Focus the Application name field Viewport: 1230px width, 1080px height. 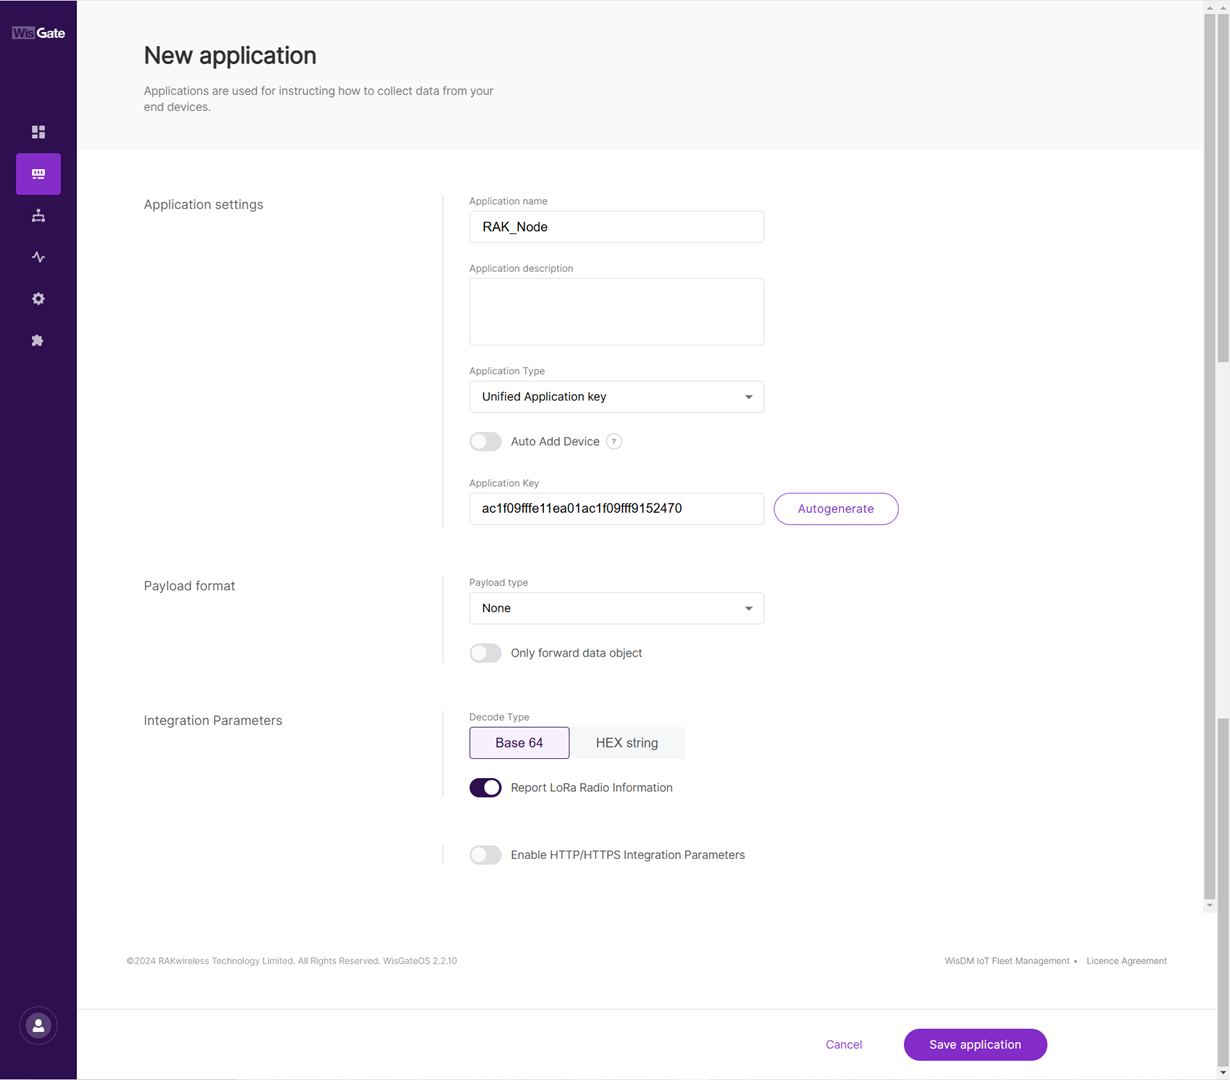[x=616, y=227]
